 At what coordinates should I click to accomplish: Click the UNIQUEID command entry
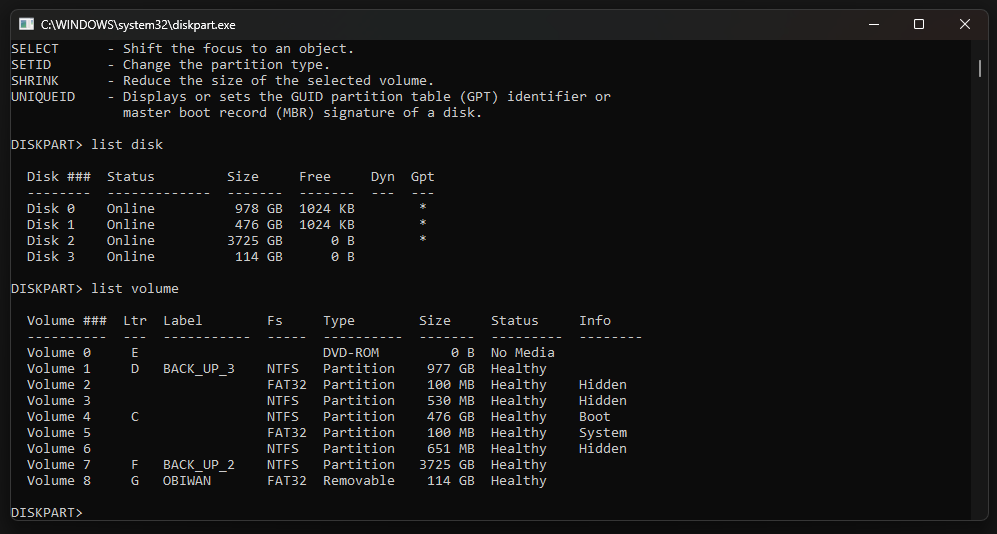43,97
